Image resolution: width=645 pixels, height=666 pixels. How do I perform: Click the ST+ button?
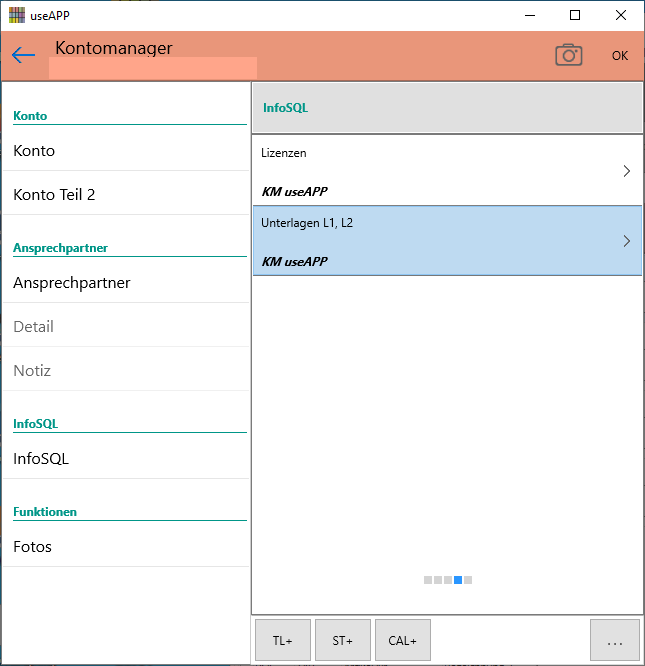pos(343,640)
